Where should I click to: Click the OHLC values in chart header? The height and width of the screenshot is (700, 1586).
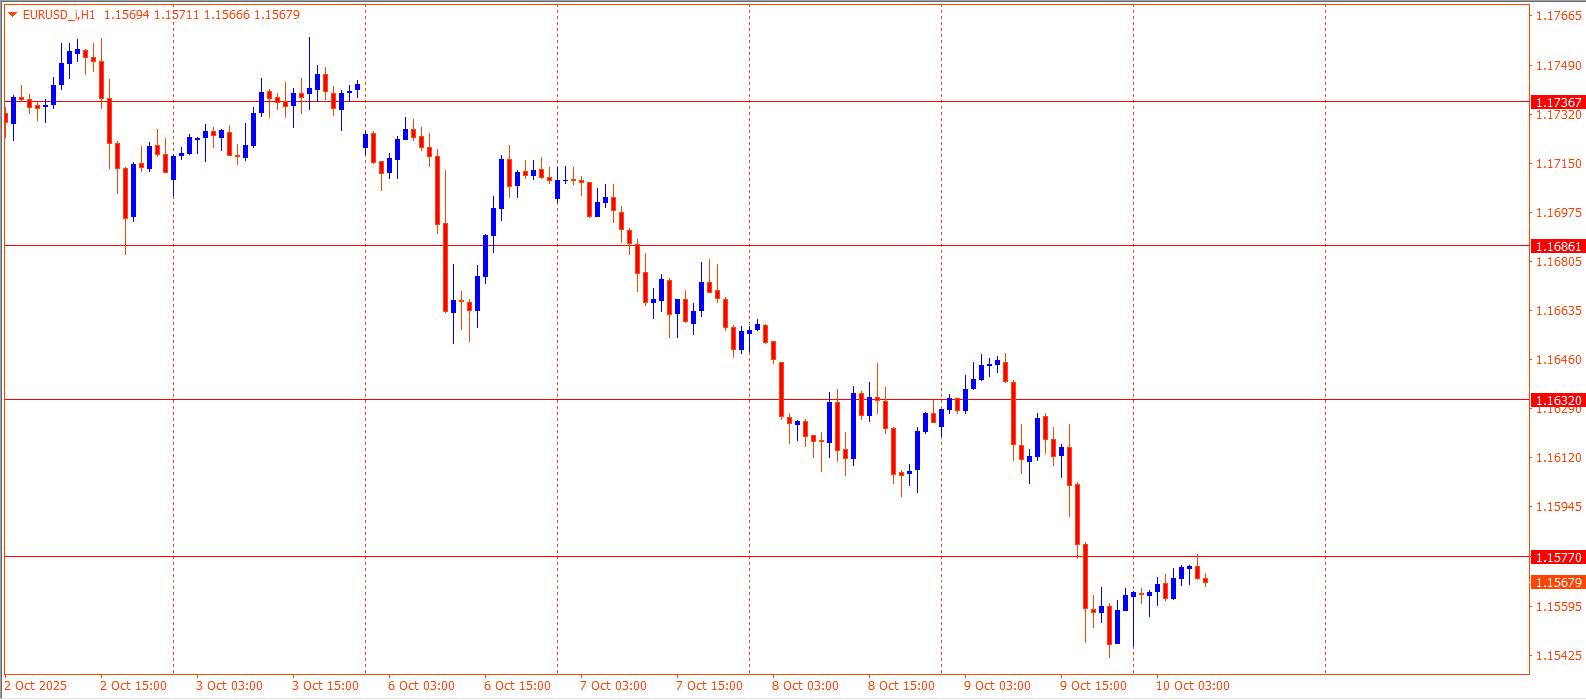coord(201,15)
